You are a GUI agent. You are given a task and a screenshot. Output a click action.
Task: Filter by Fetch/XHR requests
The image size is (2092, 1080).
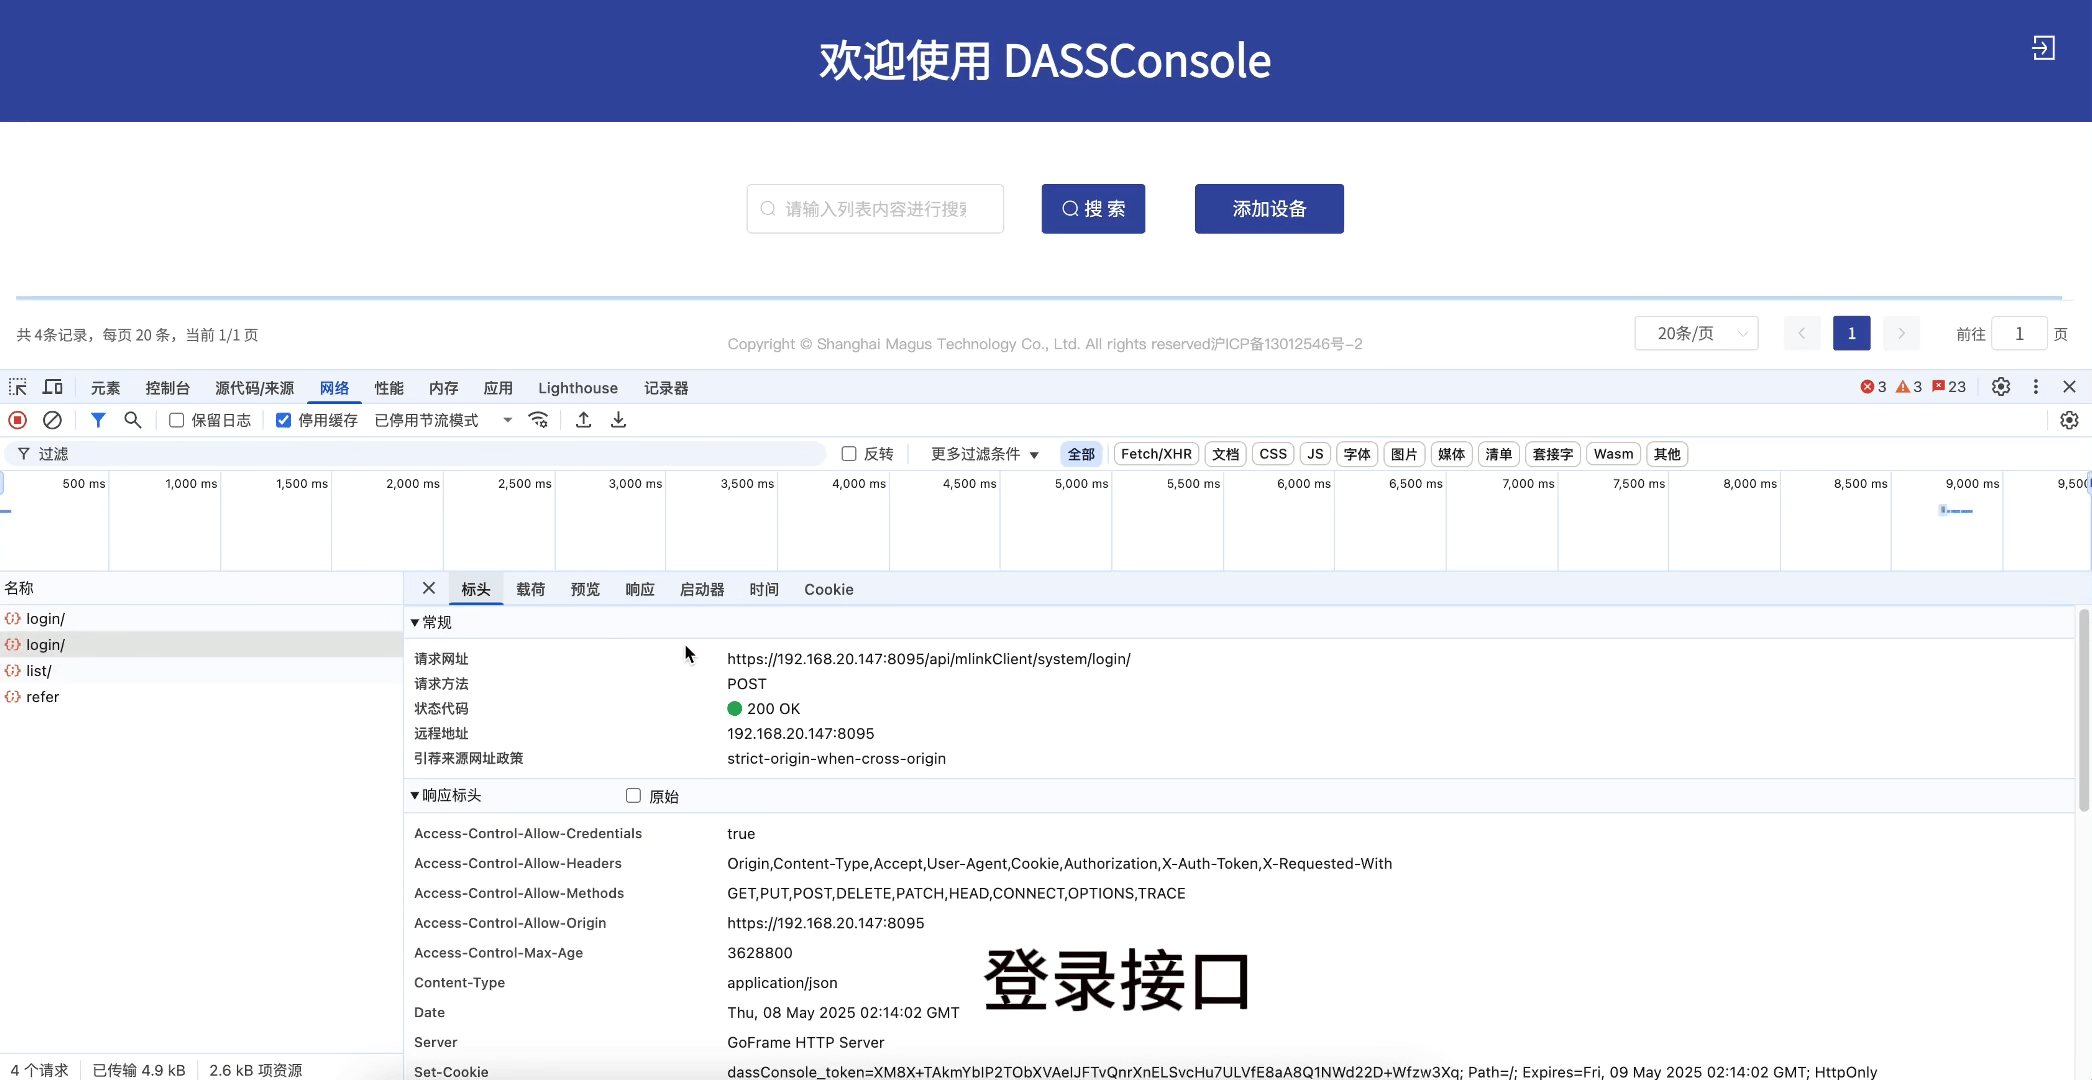pos(1156,454)
